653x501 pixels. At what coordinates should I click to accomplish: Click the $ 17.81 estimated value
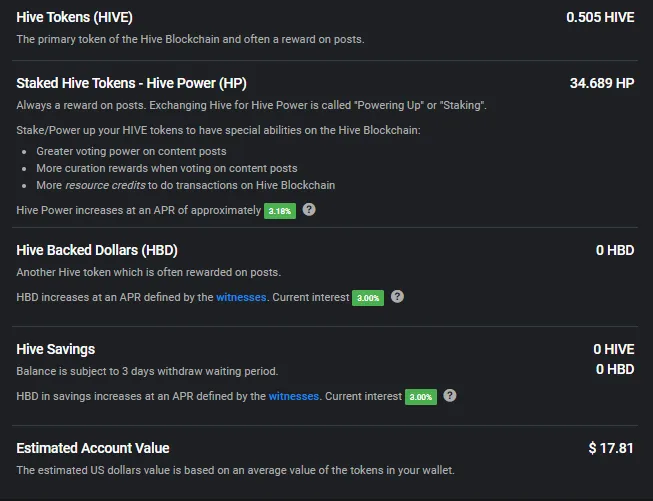[611, 448]
